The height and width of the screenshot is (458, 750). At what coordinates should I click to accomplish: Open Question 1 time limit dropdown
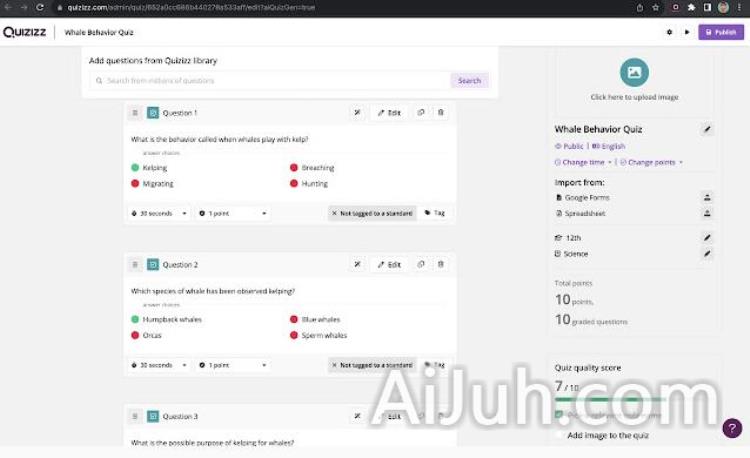point(159,213)
